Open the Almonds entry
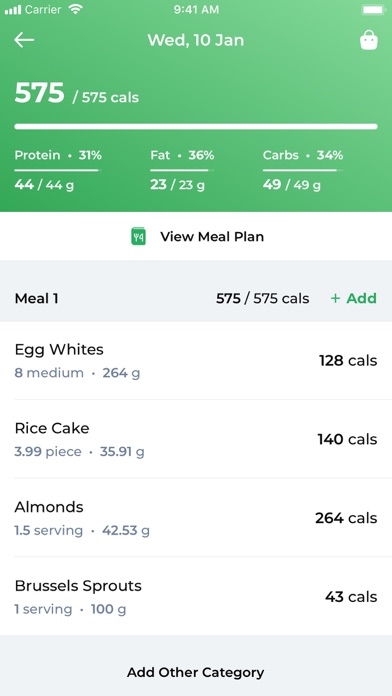392x696 pixels. [196, 518]
